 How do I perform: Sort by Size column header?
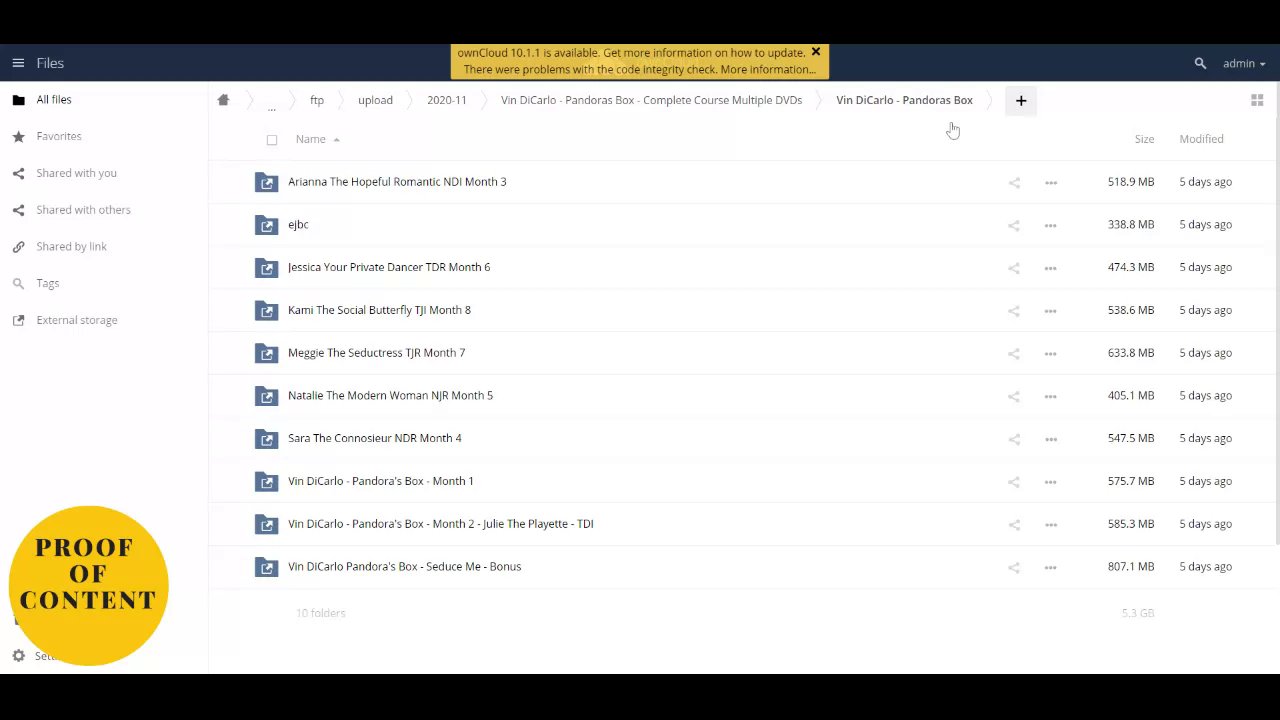pos(1144,139)
